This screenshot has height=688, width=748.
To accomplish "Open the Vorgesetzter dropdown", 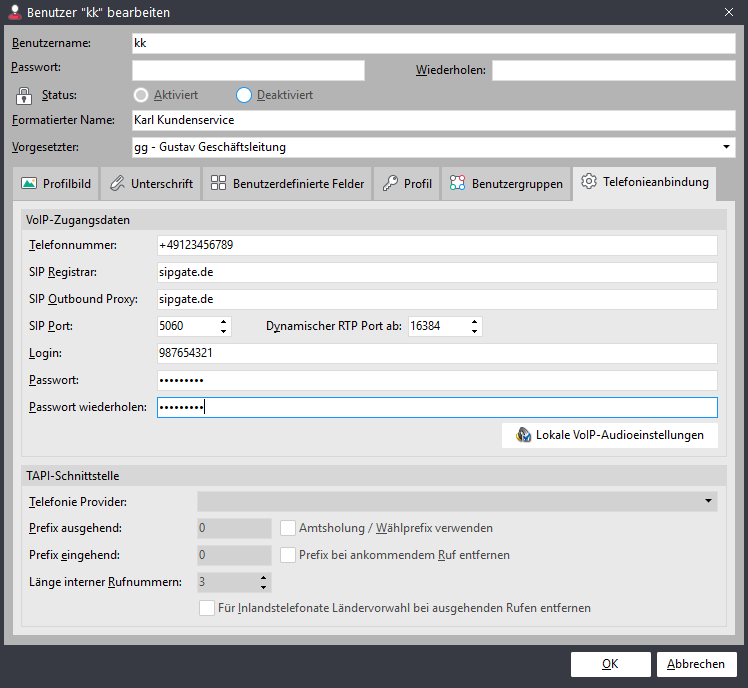I will [x=726, y=147].
